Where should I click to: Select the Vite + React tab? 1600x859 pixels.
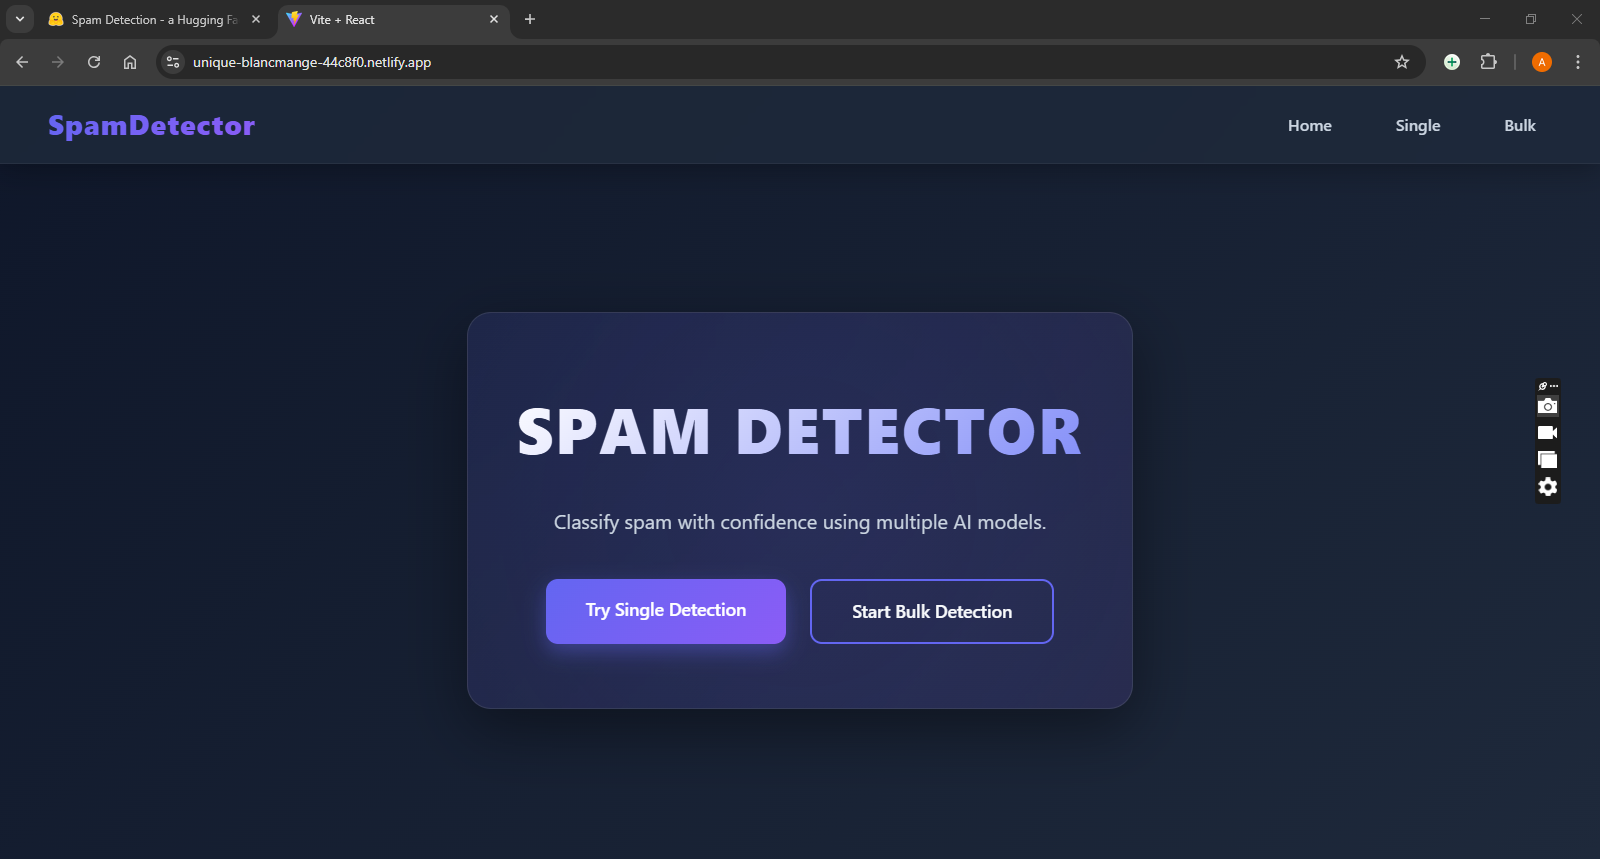pyautogui.click(x=393, y=20)
